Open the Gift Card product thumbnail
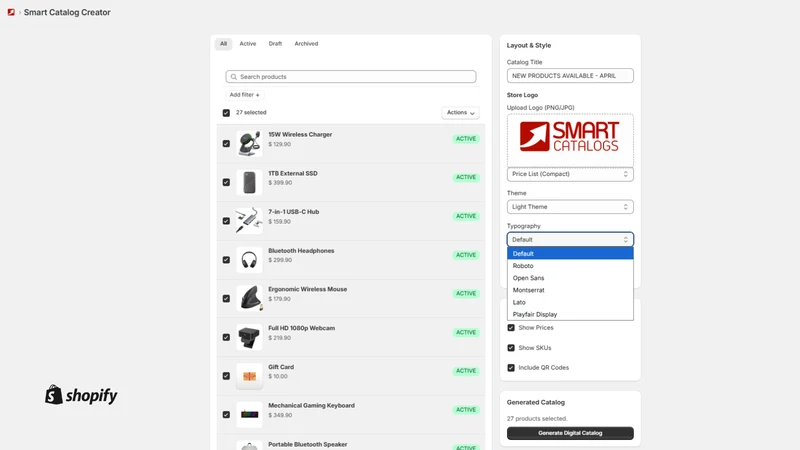800x450 pixels. click(249, 376)
